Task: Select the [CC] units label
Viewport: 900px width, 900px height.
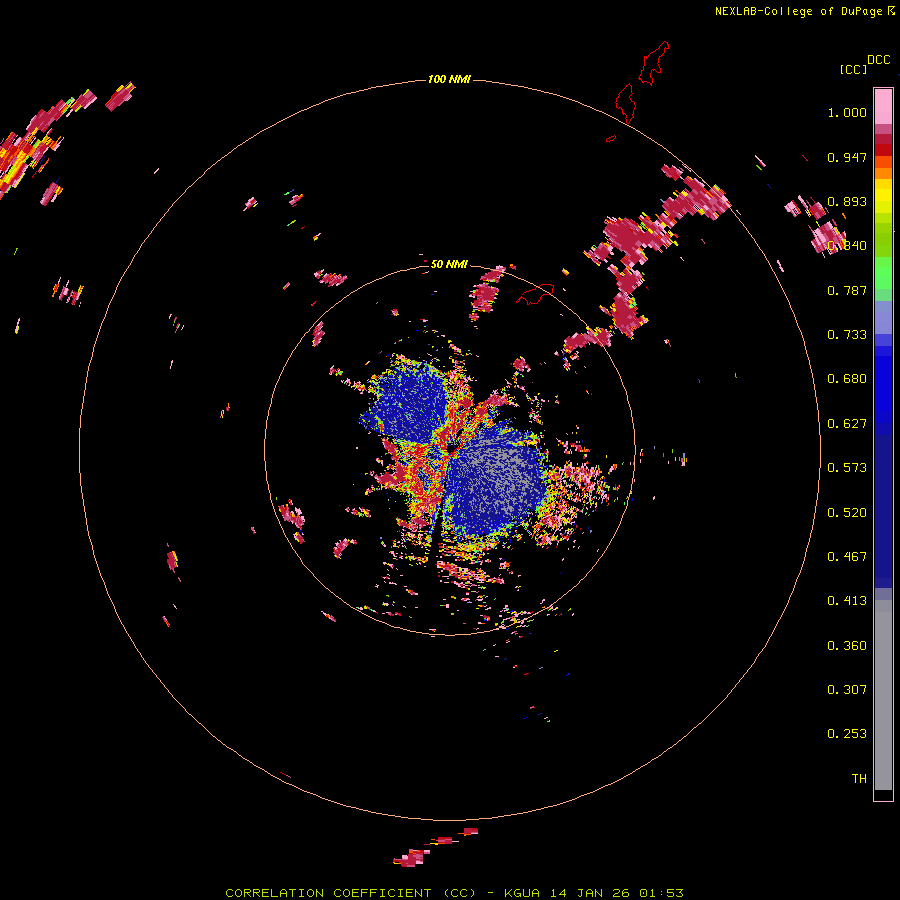Action: [x=853, y=69]
